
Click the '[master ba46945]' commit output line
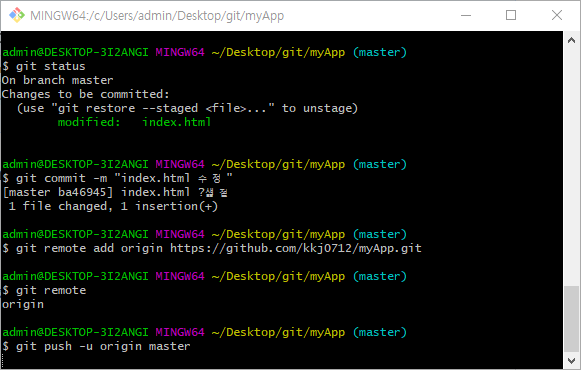(115, 192)
